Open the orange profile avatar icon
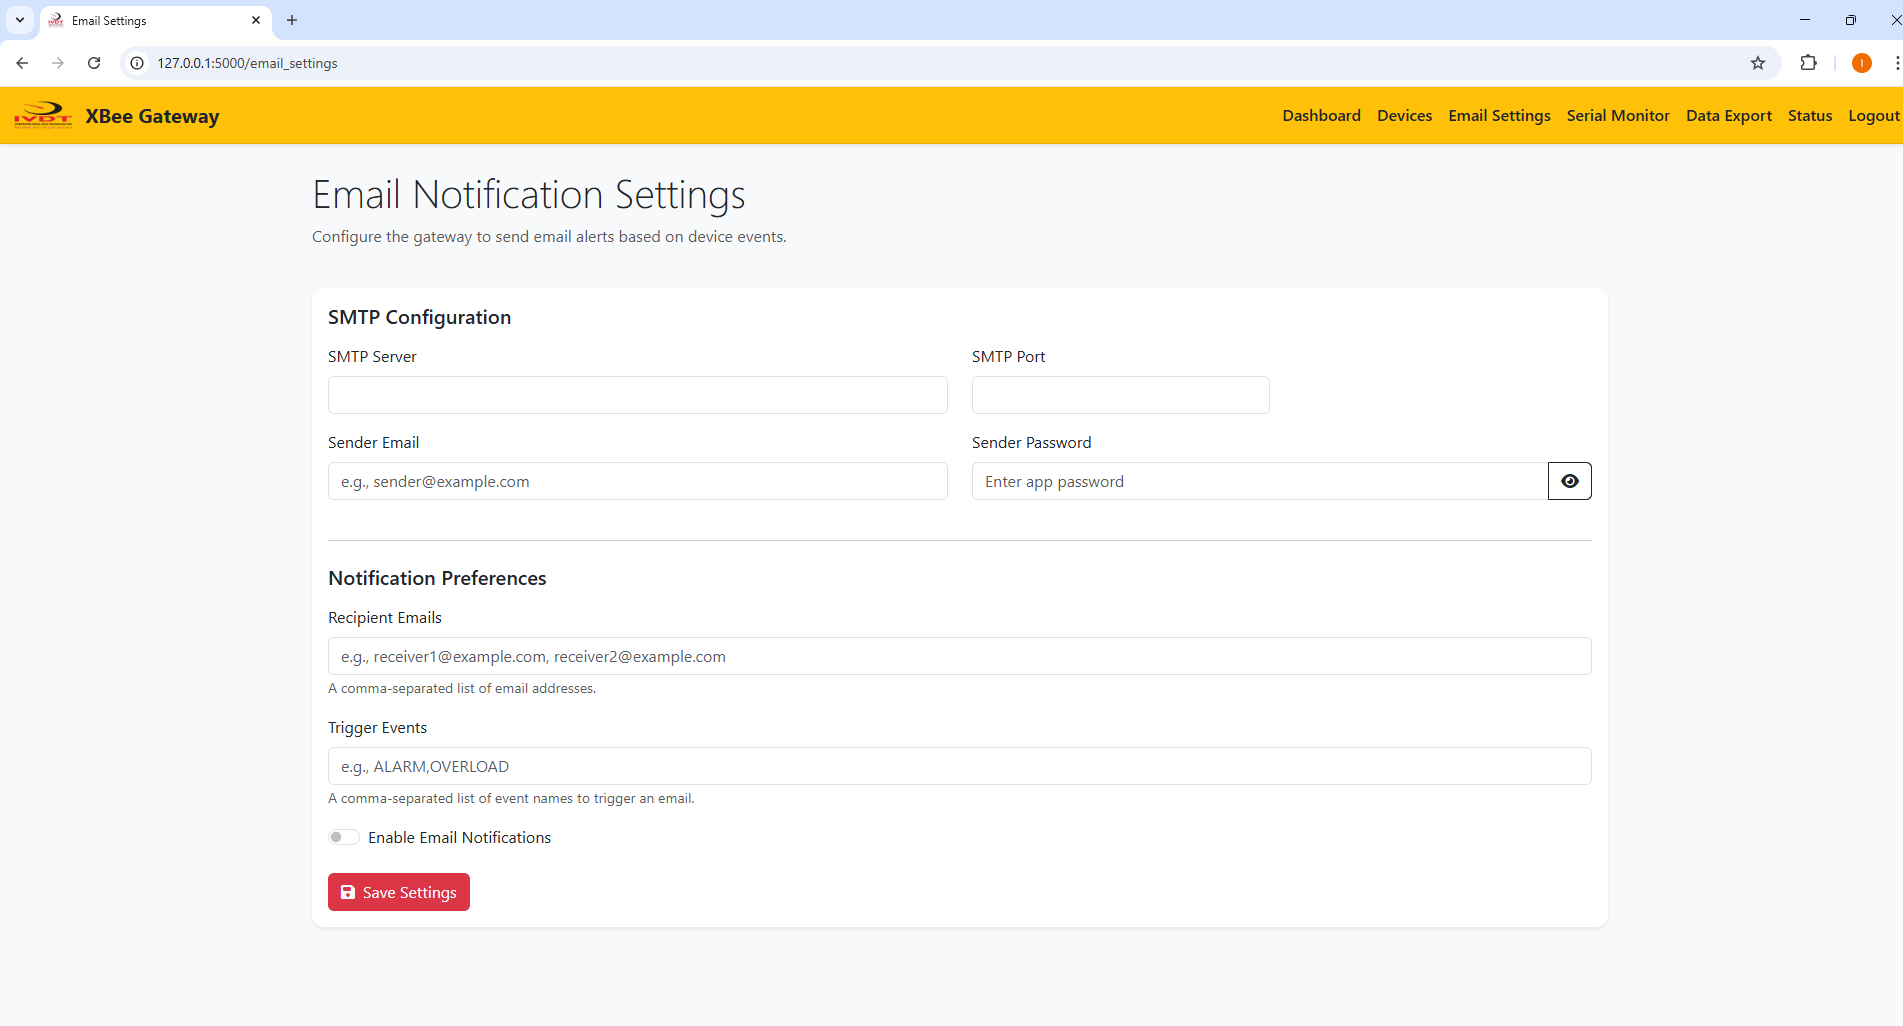This screenshot has width=1903, height=1026. (1861, 63)
